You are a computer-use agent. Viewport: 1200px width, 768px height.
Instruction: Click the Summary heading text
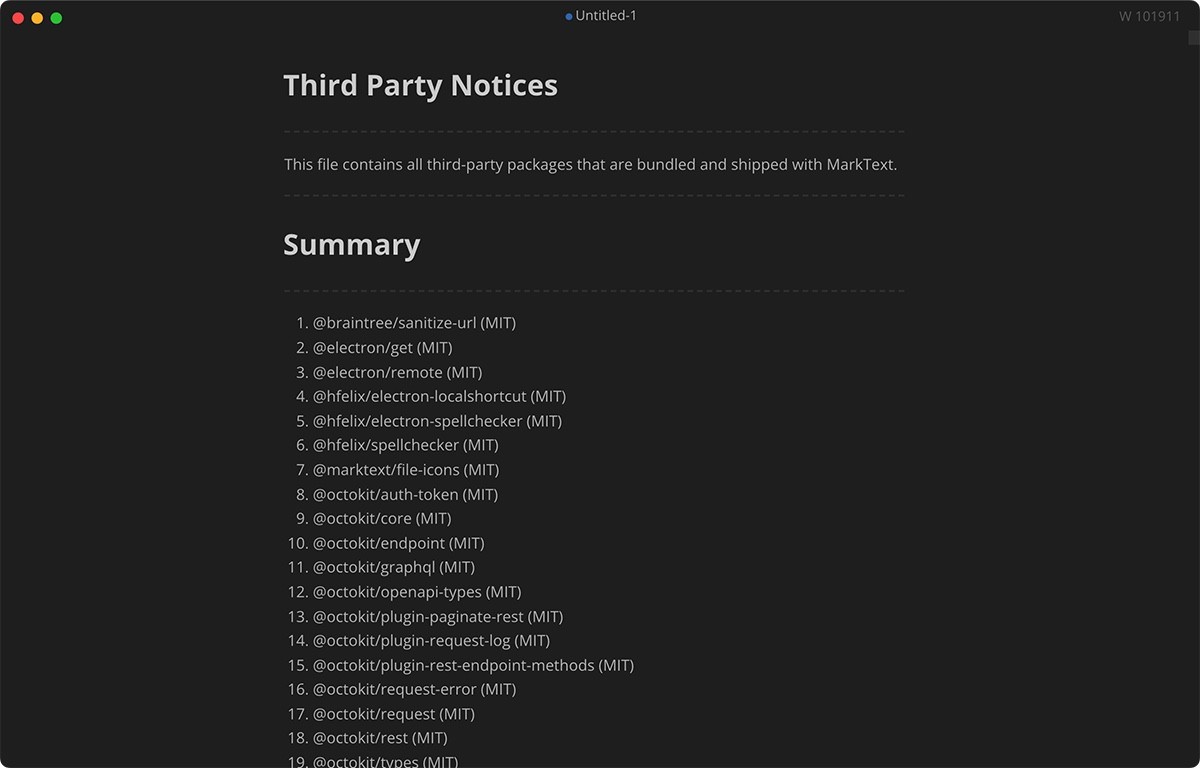(352, 244)
